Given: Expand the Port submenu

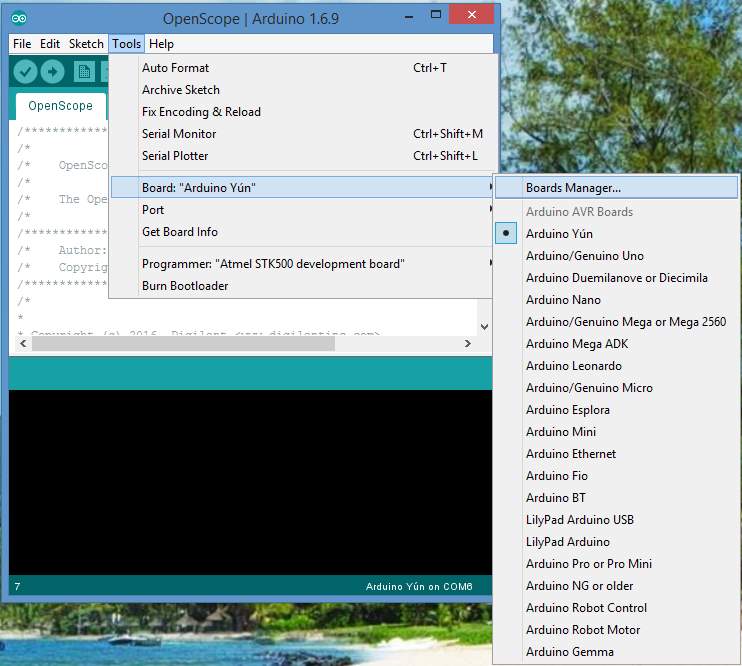Looking at the screenshot, I should tap(302, 210).
